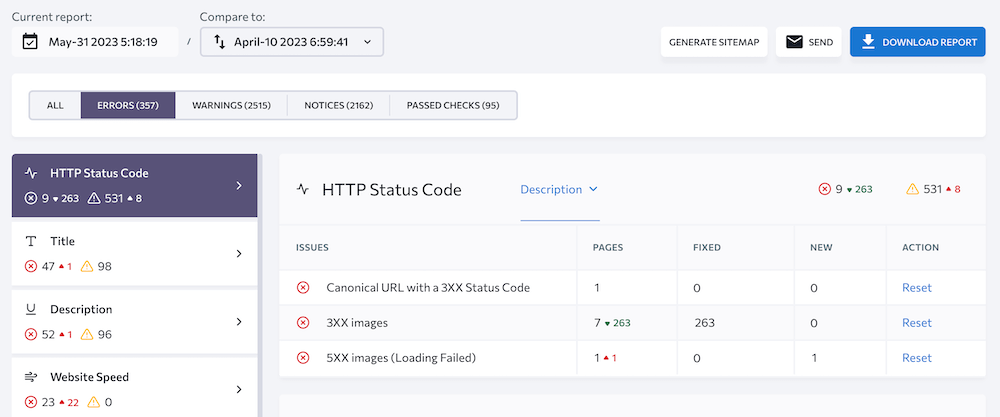Open the Compare to date dropdown
This screenshot has width=1000, height=417.
(x=292, y=42)
